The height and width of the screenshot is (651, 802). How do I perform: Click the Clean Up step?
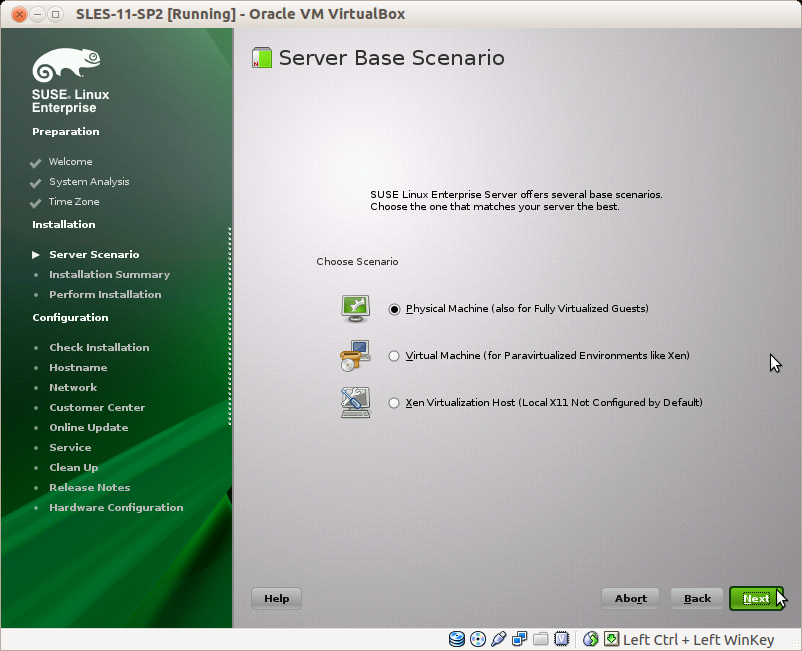coord(74,467)
